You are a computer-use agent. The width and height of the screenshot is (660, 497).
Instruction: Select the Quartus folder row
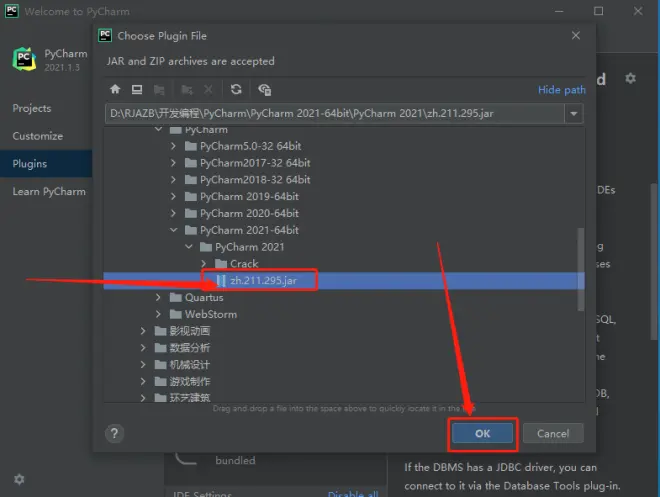tap(344, 298)
